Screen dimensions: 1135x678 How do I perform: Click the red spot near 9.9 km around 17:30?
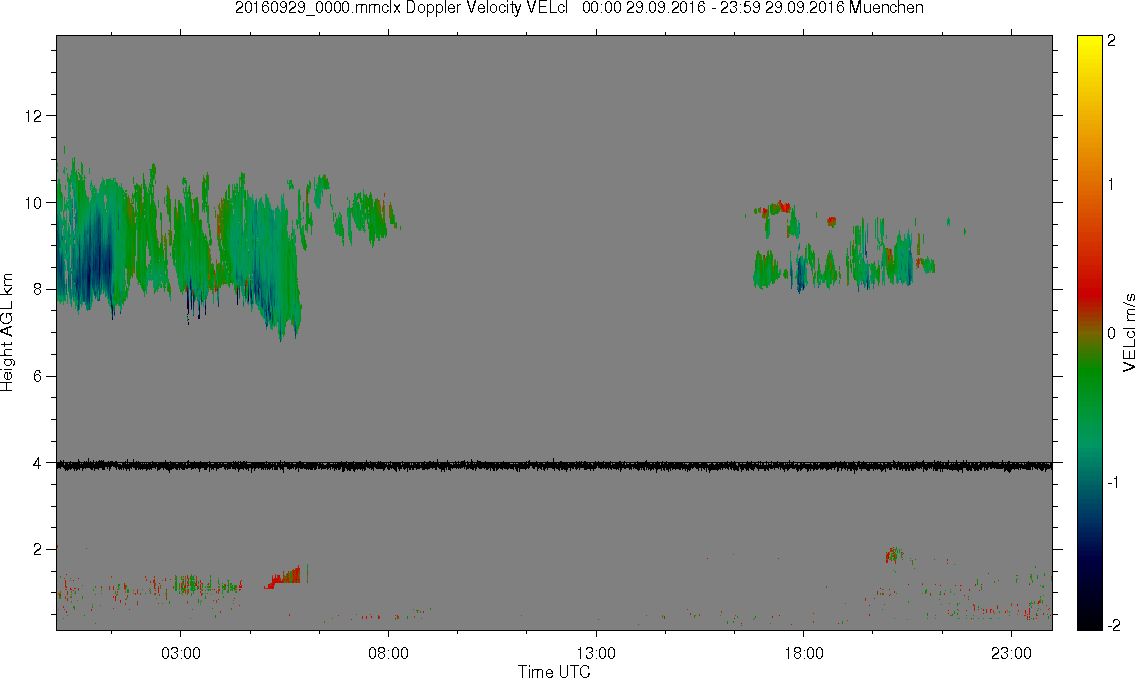tap(778, 208)
